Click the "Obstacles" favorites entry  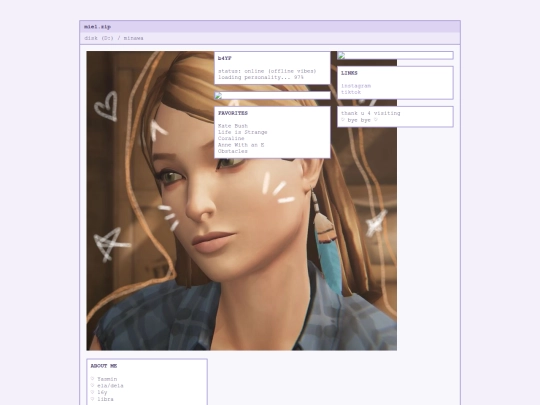pyautogui.click(x=233, y=151)
